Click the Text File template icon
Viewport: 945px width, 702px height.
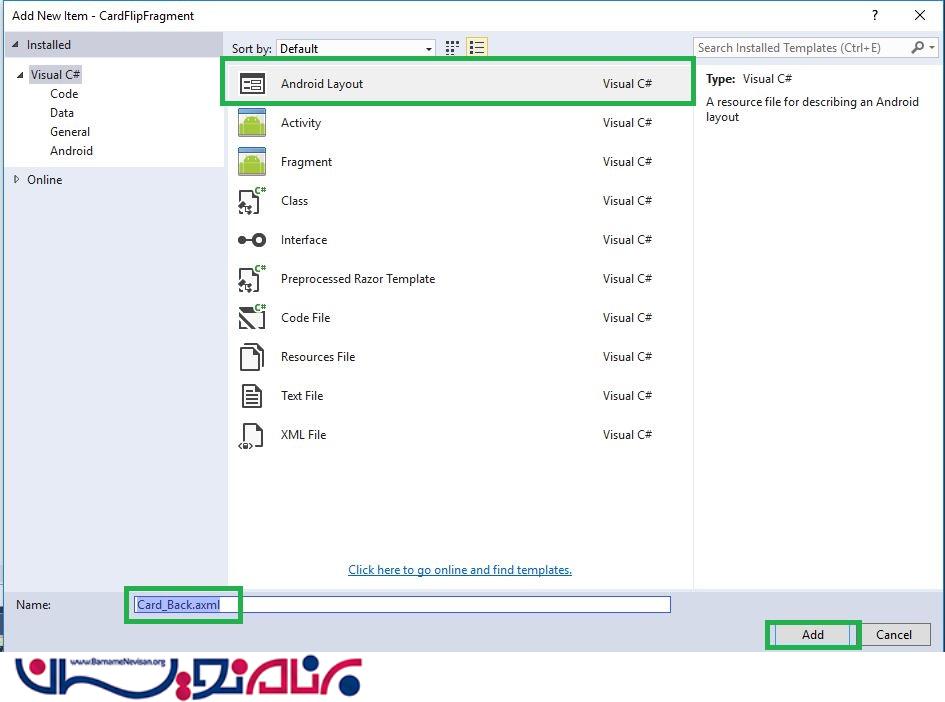(x=252, y=396)
